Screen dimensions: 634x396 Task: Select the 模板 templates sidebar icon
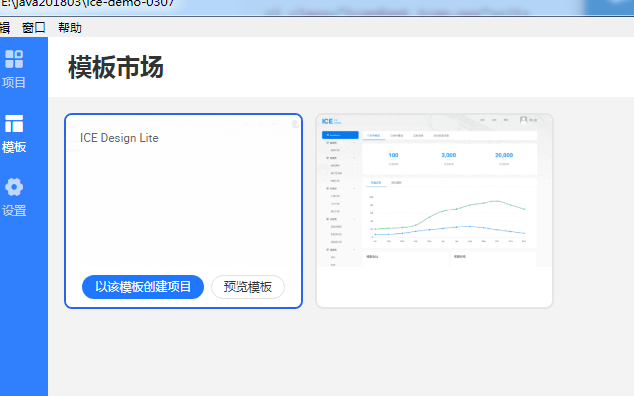(x=14, y=123)
